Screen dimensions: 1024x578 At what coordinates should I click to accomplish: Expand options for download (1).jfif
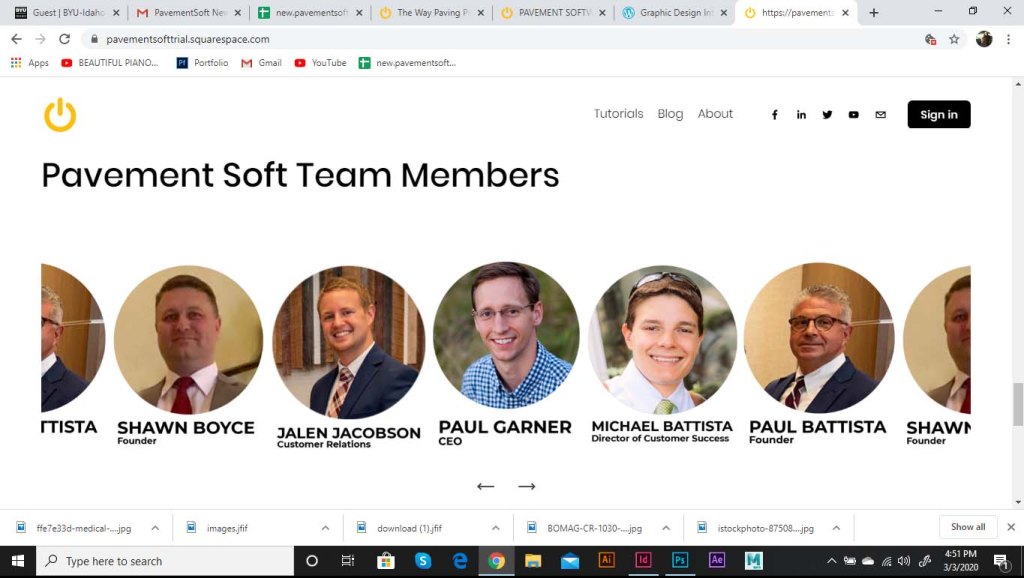[x=495, y=528]
